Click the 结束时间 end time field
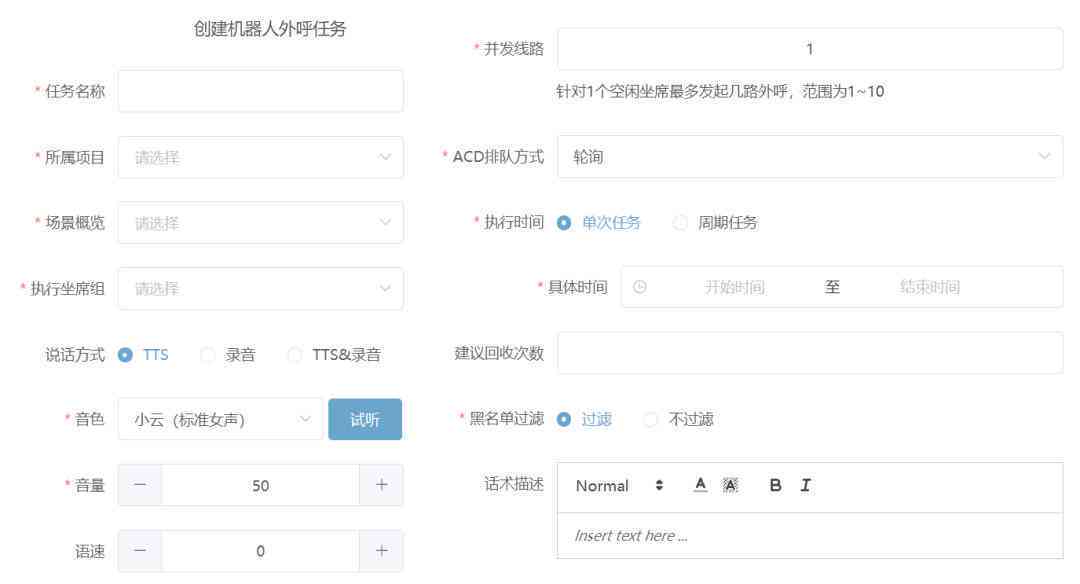This screenshot has width=1080, height=584. coord(930,286)
